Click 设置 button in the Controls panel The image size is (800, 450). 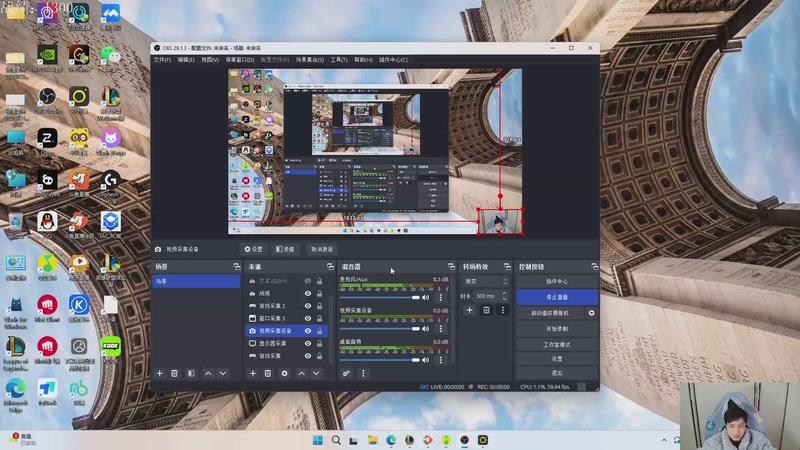pyautogui.click(x=557, y=359)
